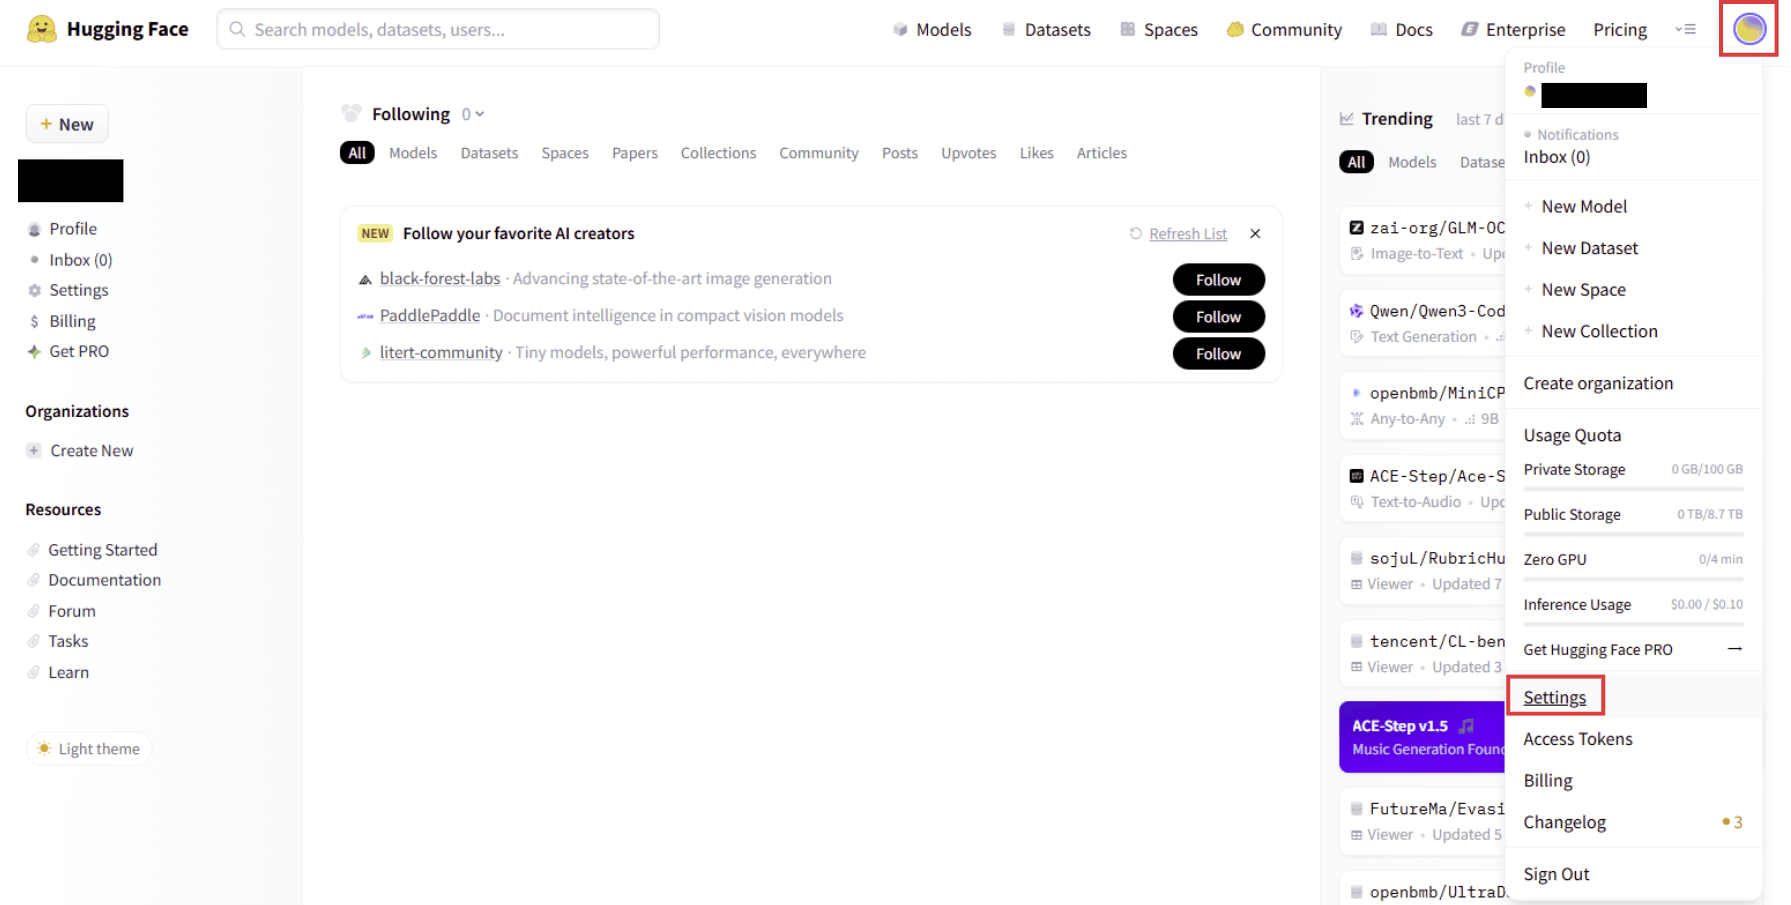
Task: Click the Hugging Face logo icon
Action: click(x=41, y=29)
